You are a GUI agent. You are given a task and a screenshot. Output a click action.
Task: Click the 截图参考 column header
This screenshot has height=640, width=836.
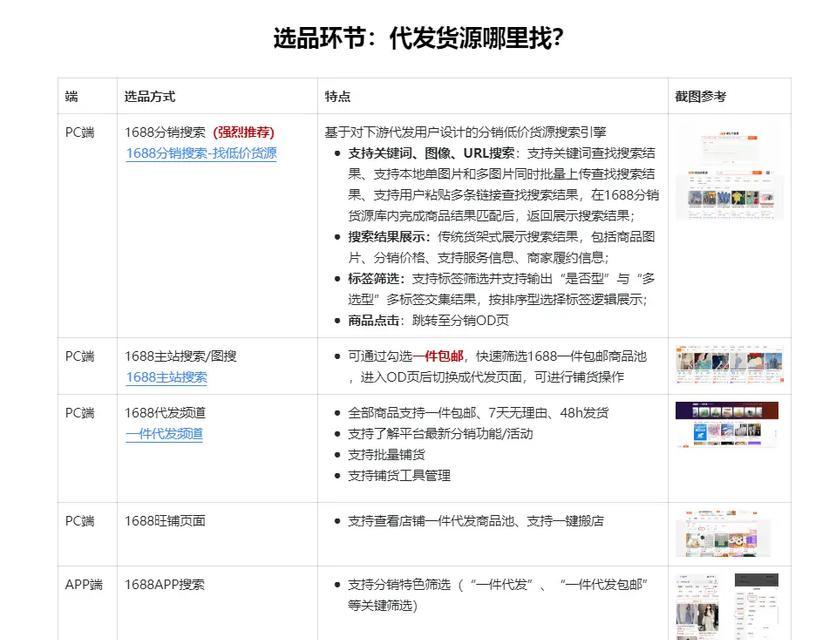point(701,97)
